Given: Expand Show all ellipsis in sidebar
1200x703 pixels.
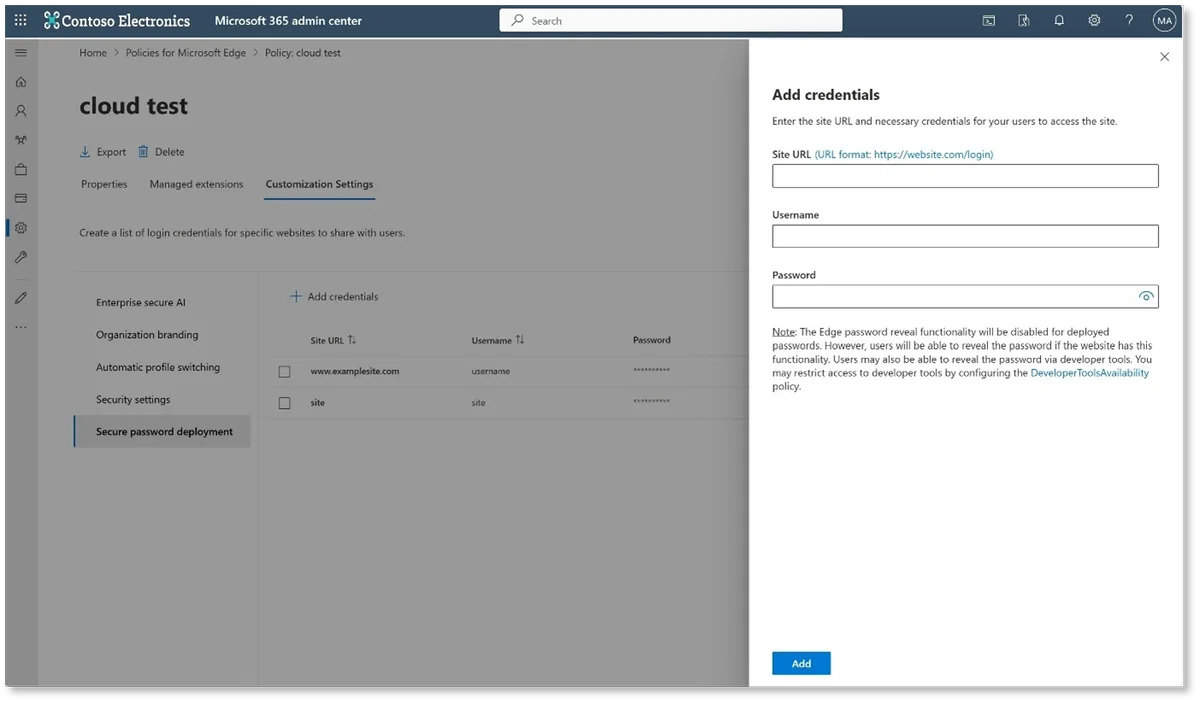Looking at the screenshot, I should pos(21,327).
